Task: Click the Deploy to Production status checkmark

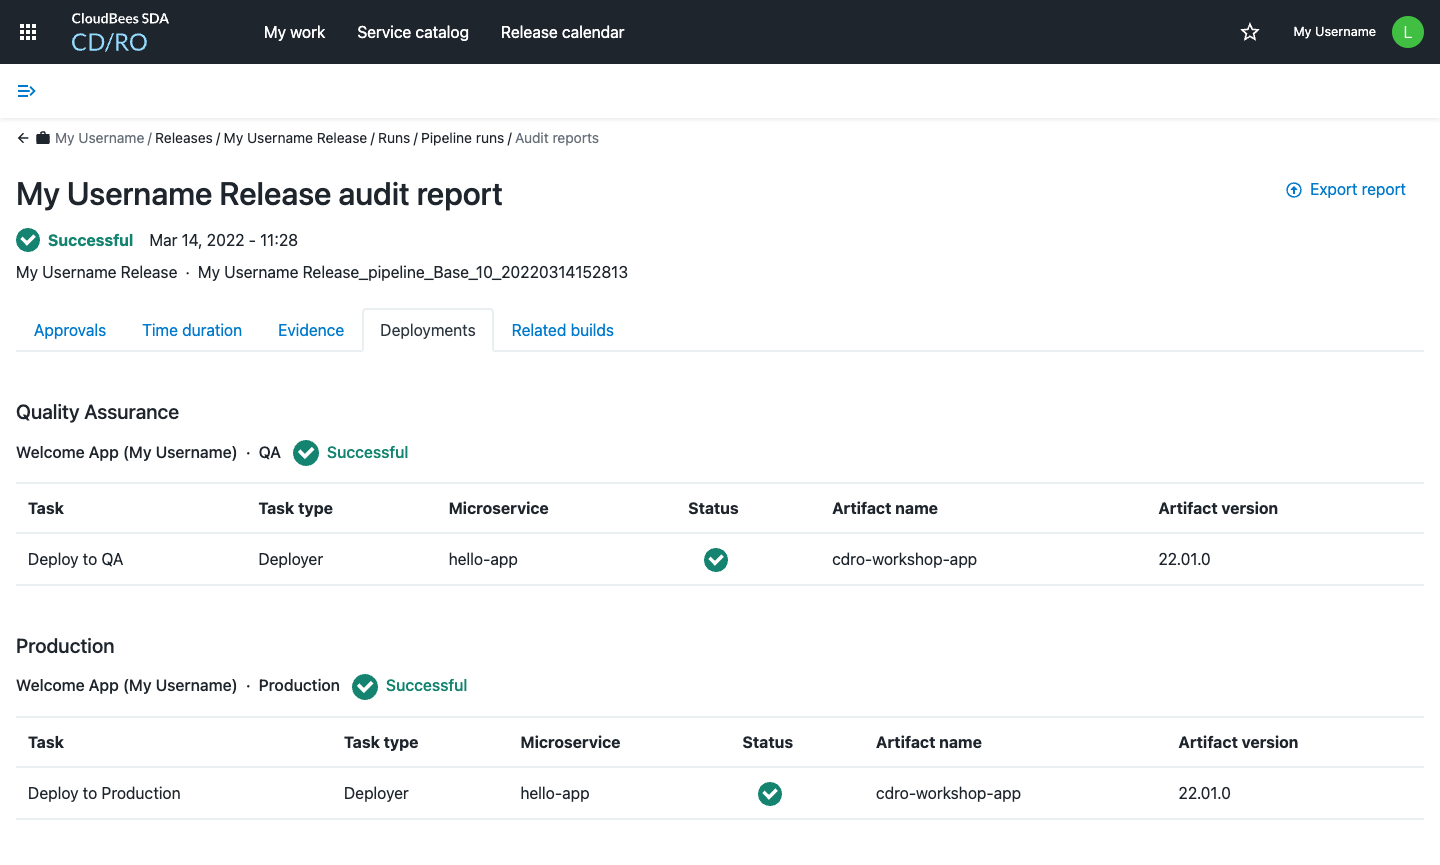Action: (770, 794)
